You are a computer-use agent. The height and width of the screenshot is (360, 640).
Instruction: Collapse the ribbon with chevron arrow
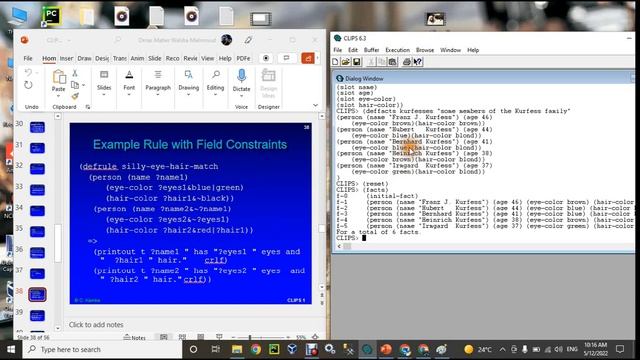click(x=316, y=105)
